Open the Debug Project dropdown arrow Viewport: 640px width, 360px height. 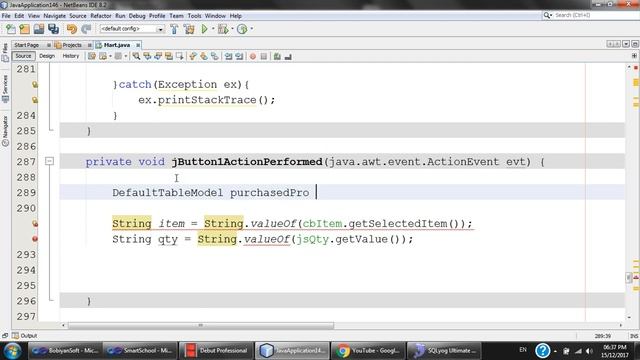click(232, 29)
